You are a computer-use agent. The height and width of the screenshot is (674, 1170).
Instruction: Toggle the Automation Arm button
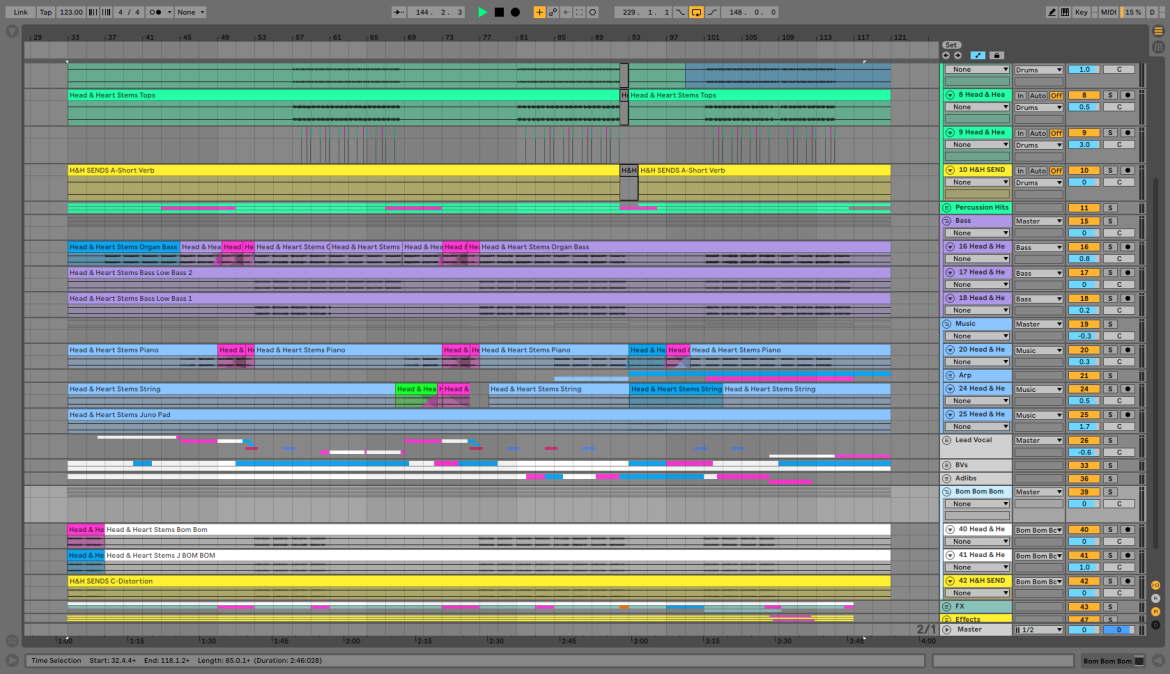tap(553, 12)
